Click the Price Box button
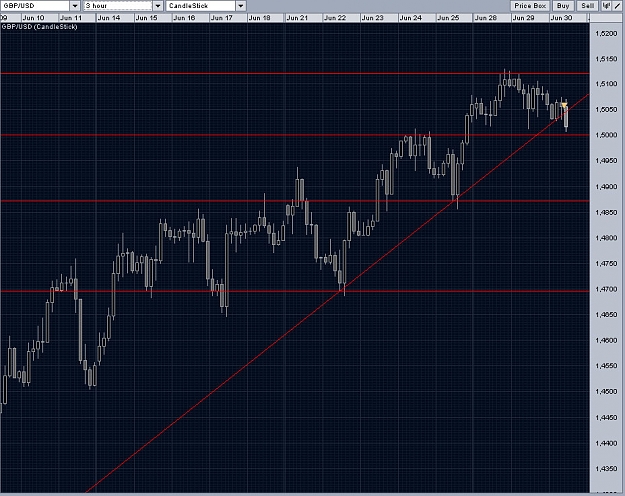 pos(530,6)
